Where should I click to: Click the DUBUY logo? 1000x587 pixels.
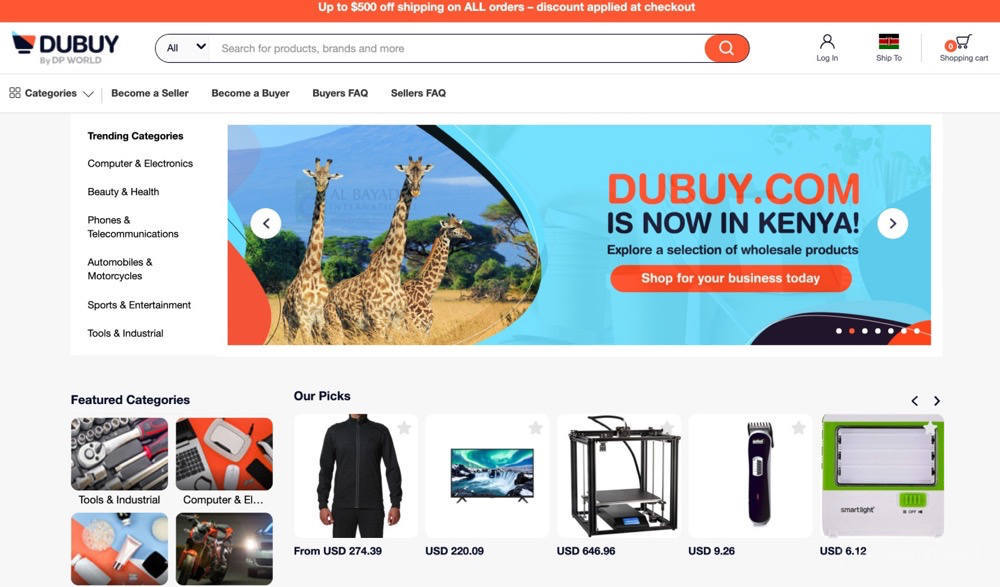click(66, 48)
